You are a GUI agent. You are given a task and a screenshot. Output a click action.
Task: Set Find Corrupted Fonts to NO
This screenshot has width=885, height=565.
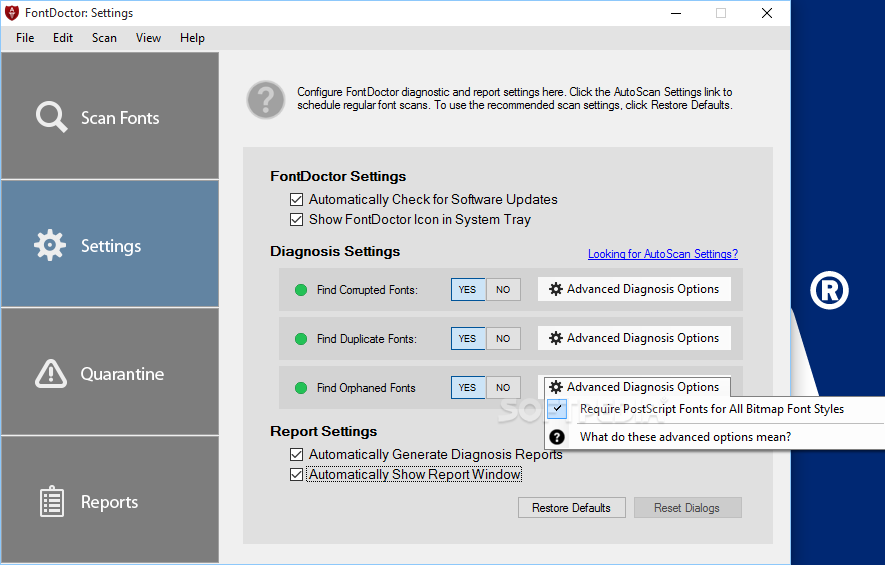[503, 290]
